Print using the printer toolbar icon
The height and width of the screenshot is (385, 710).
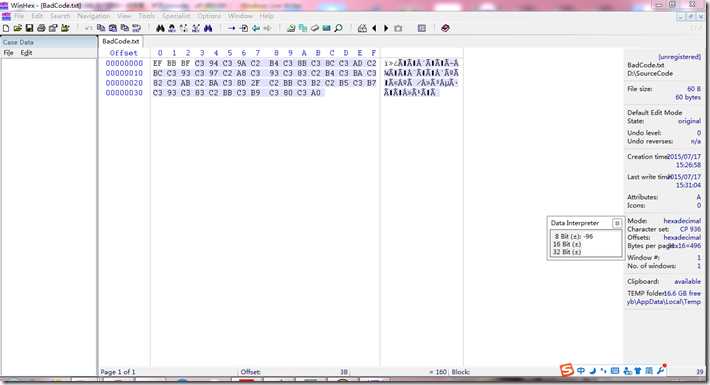tap(41, 28)
